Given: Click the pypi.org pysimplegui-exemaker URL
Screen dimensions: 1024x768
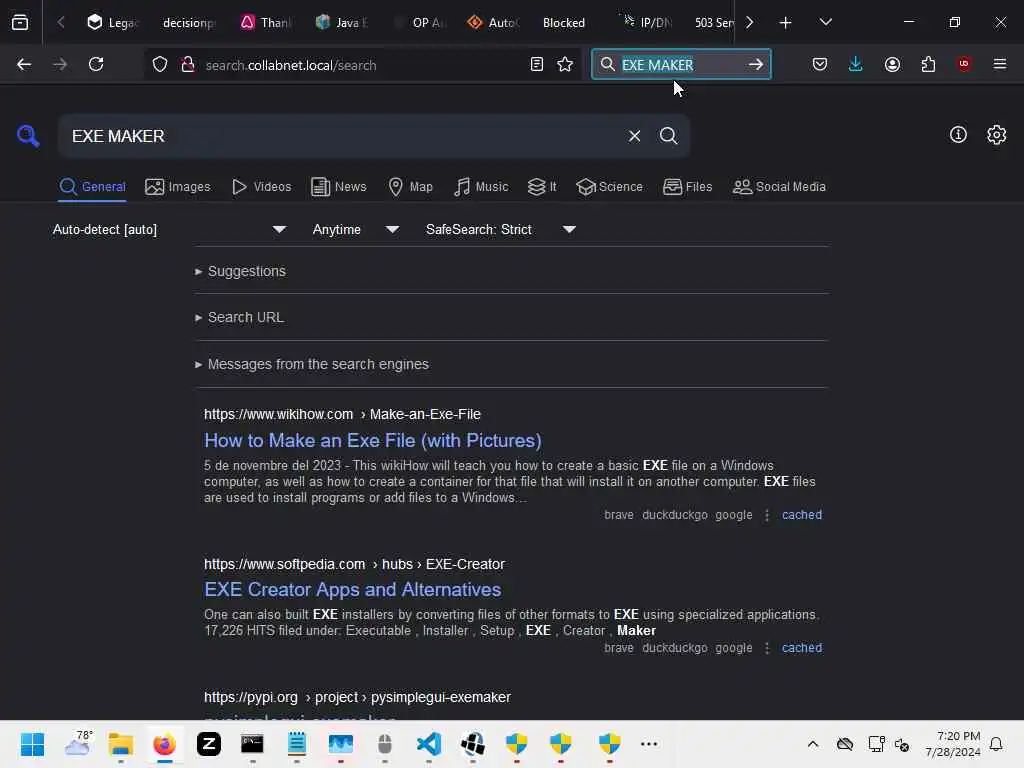Looking at the screenshot, I should coord(357,697).
